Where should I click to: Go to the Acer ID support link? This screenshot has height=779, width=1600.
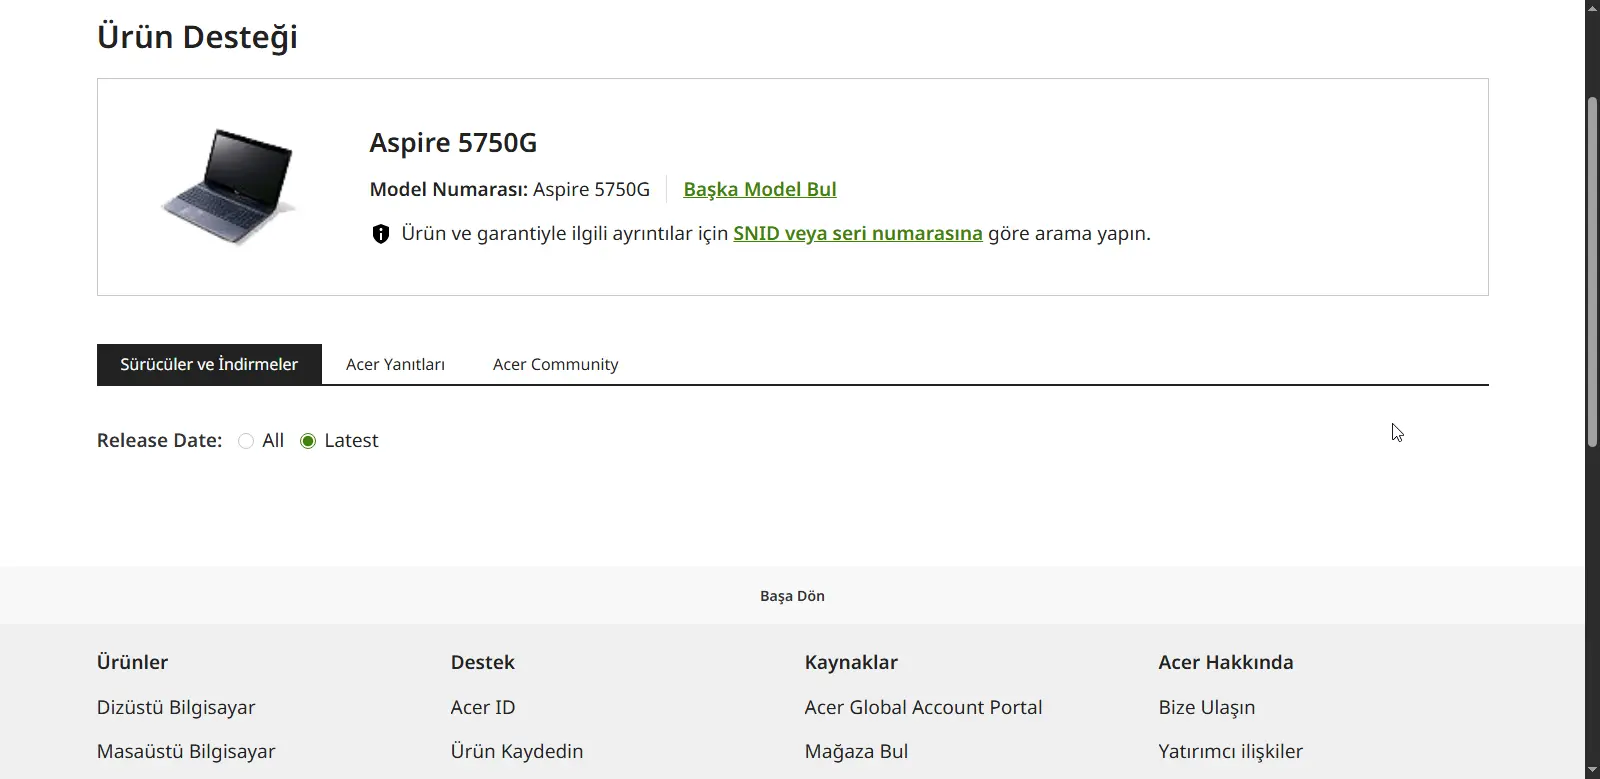coord(483,707)
